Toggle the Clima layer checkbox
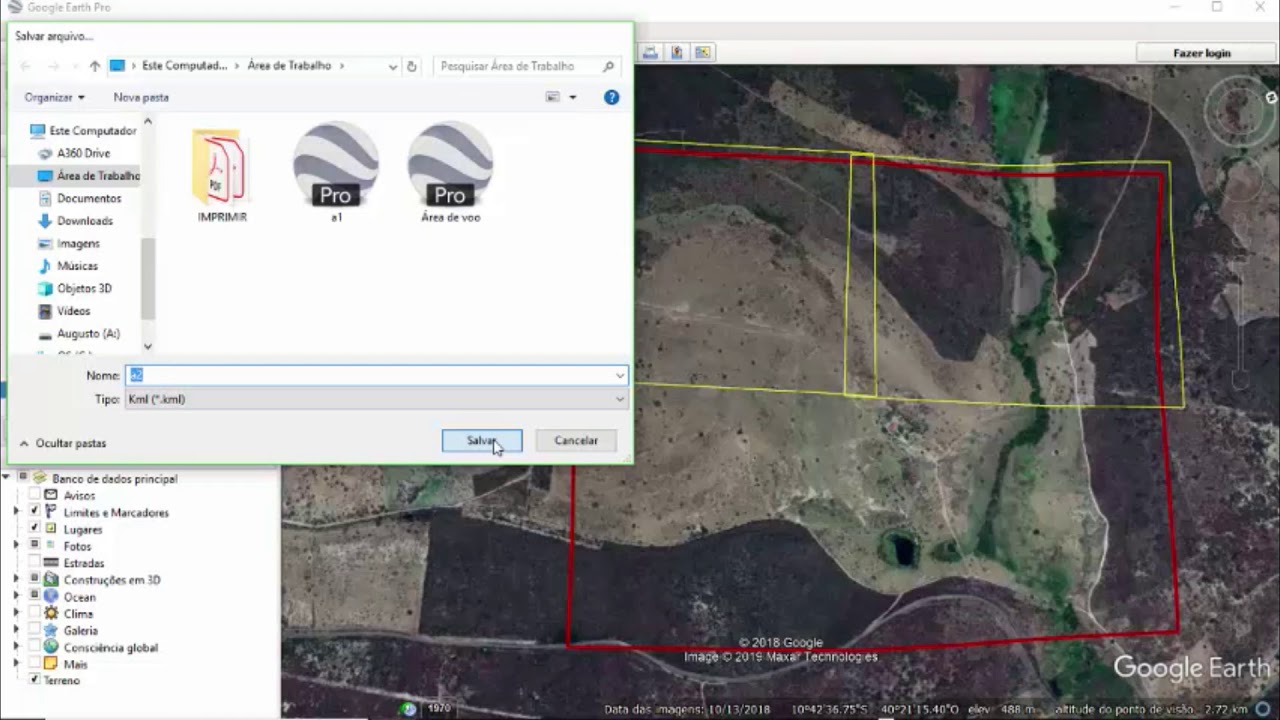 (35, 613)
